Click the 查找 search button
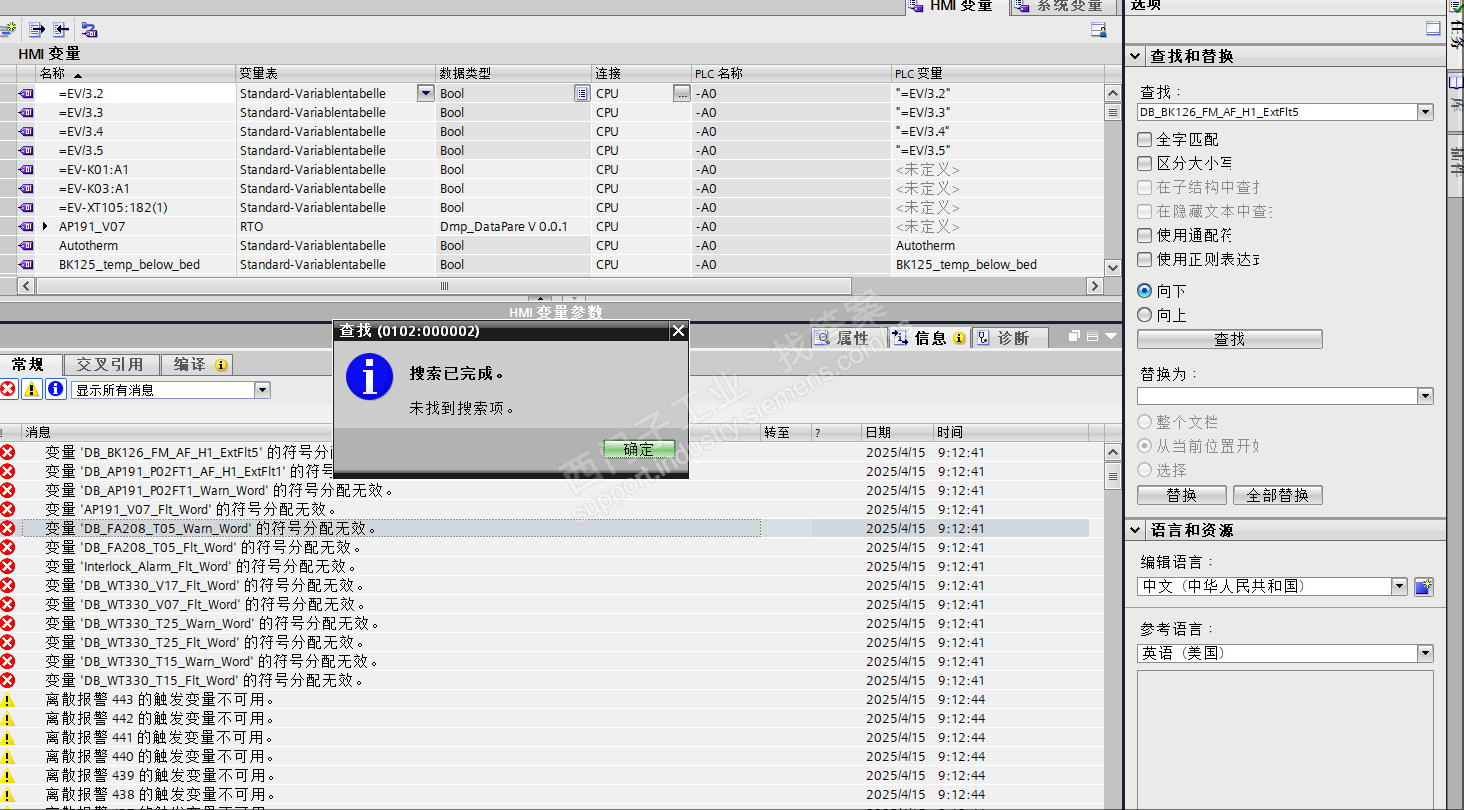Screen dimensions: 1464x810 click(1229, 339)
